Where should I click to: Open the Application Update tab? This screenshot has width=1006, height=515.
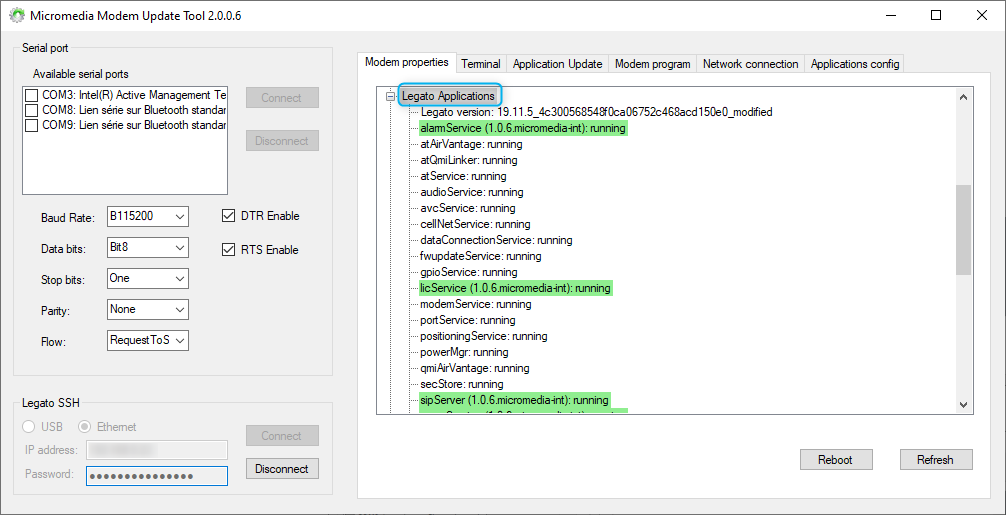point(557,64)
